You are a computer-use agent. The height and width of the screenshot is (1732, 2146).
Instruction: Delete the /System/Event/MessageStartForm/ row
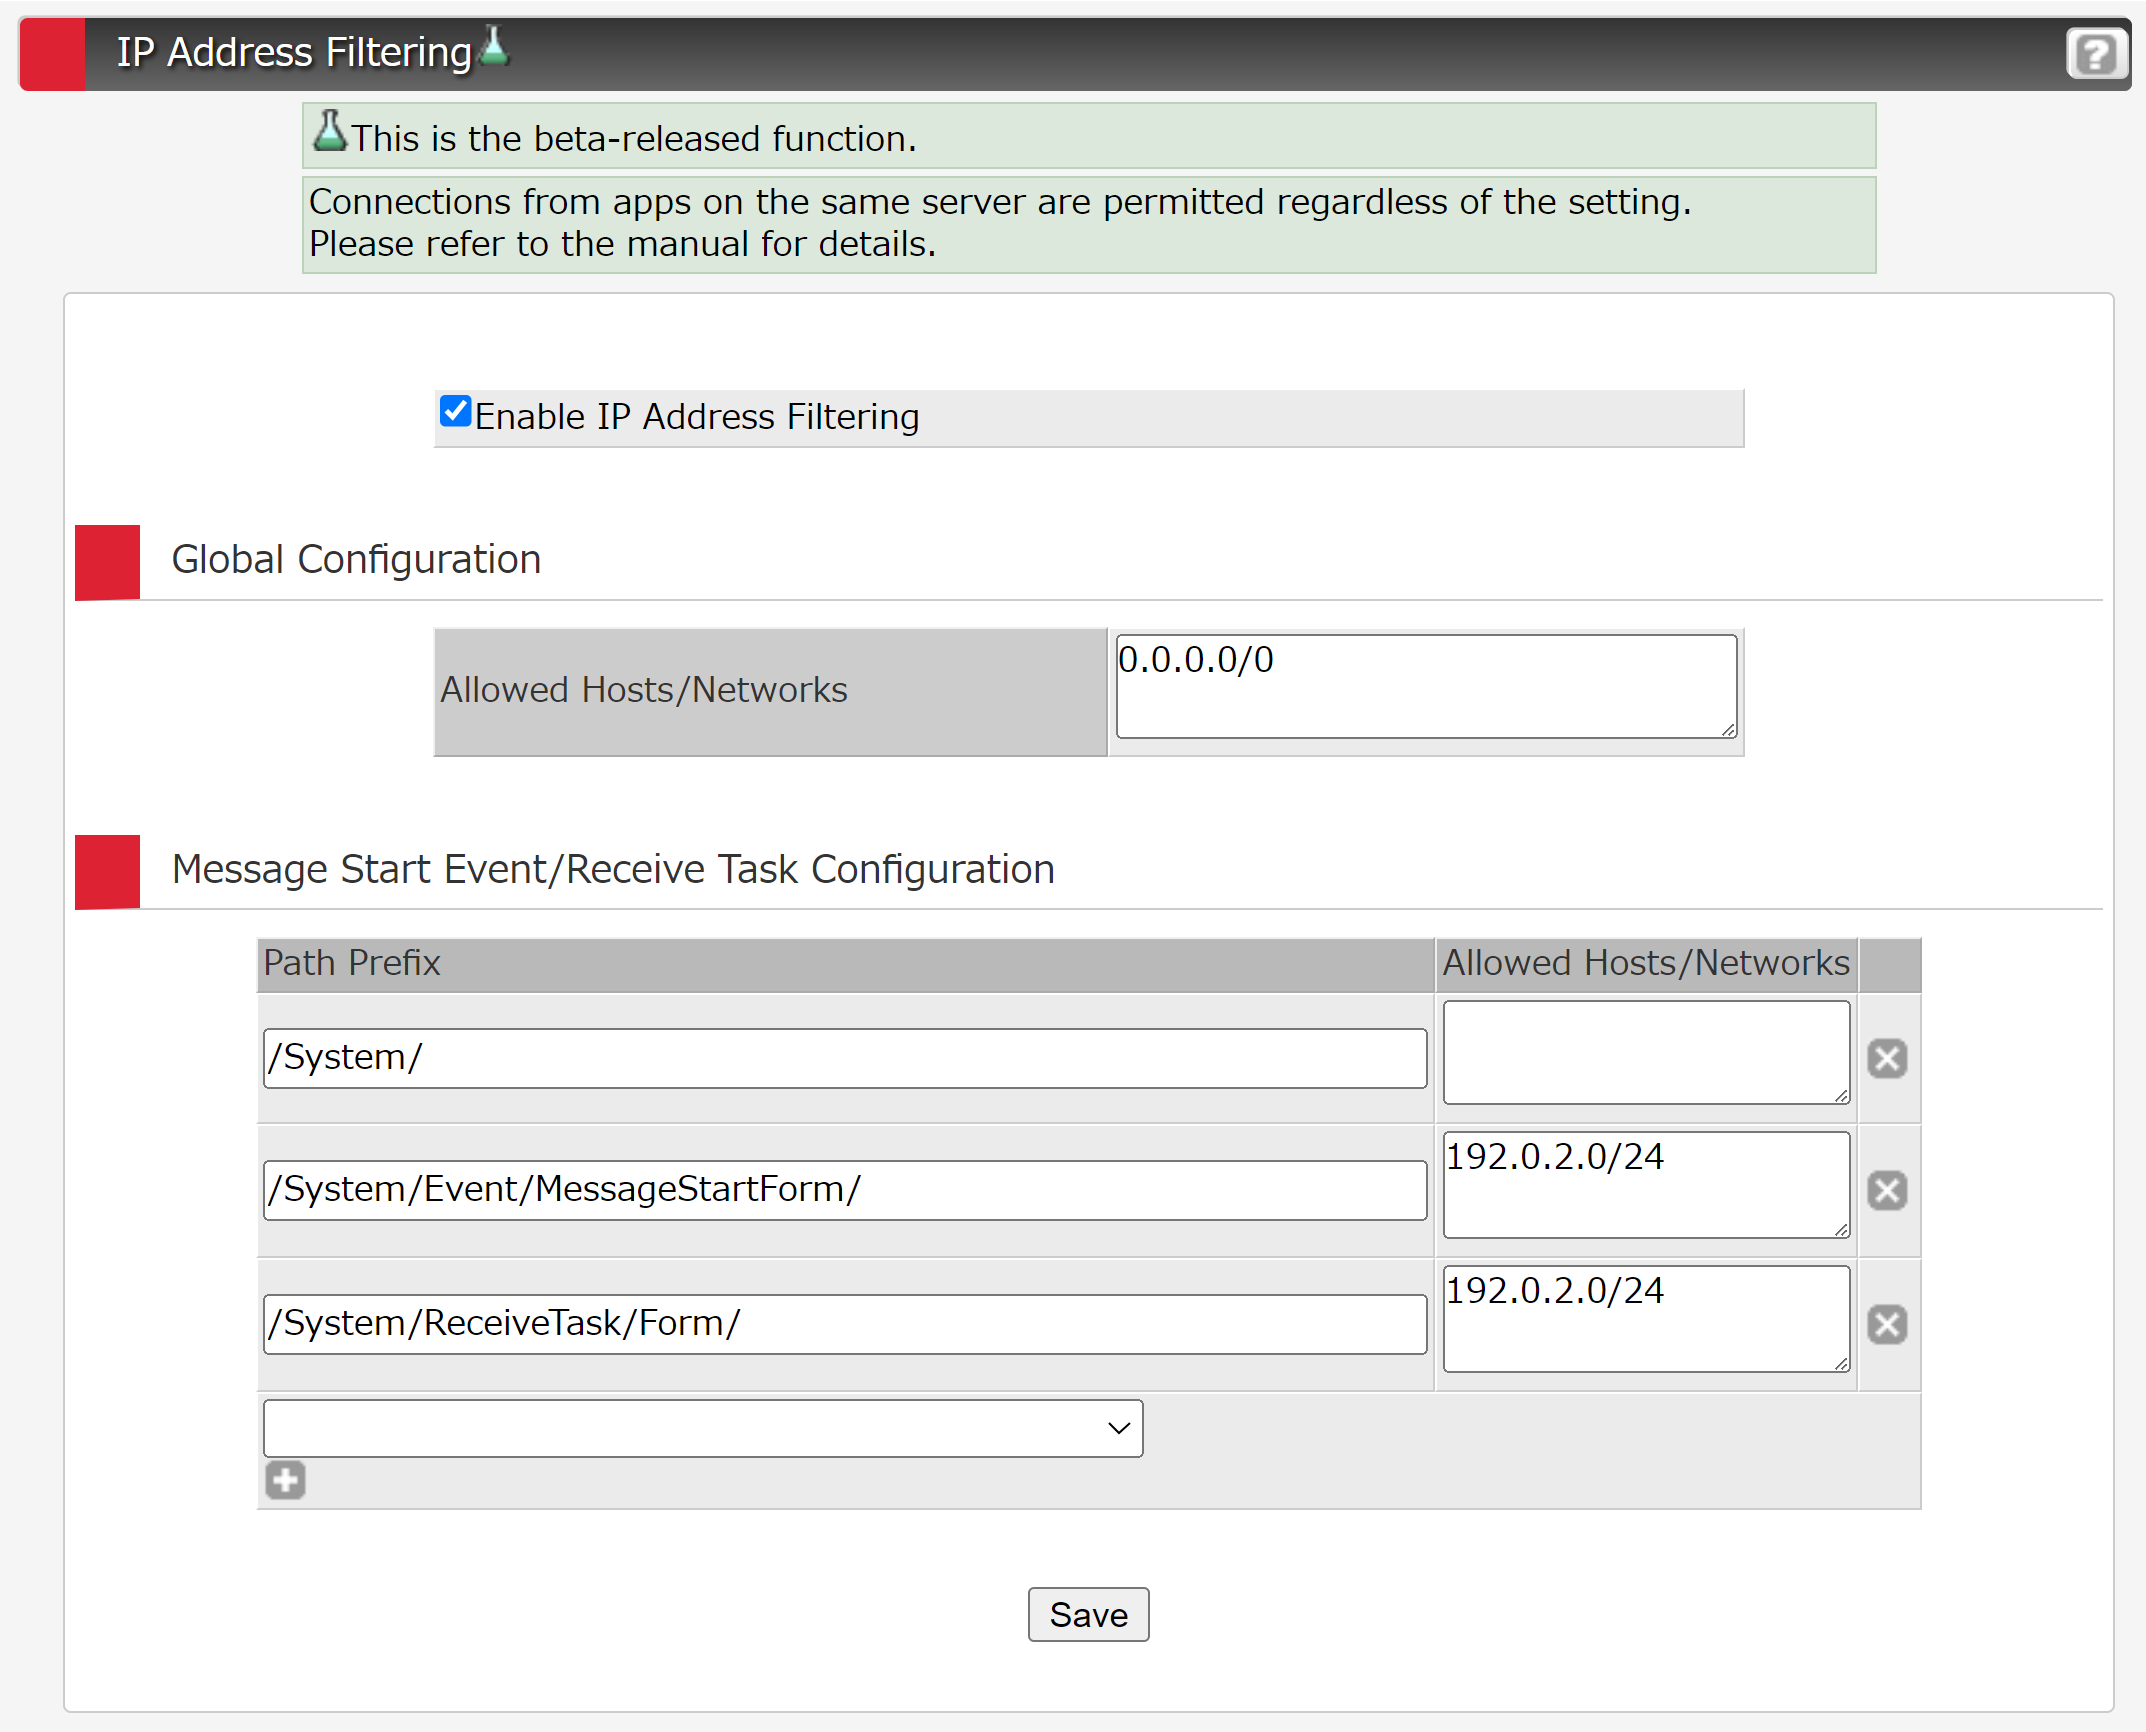pos(1888,1191)
